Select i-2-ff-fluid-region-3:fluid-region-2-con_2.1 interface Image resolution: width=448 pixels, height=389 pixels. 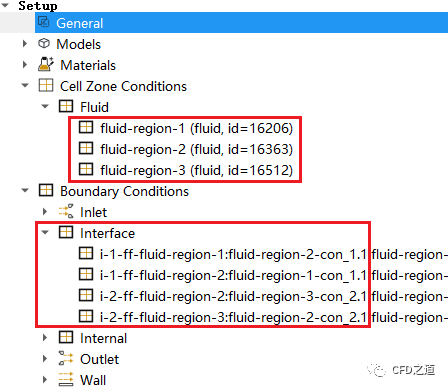coord(223,317)
